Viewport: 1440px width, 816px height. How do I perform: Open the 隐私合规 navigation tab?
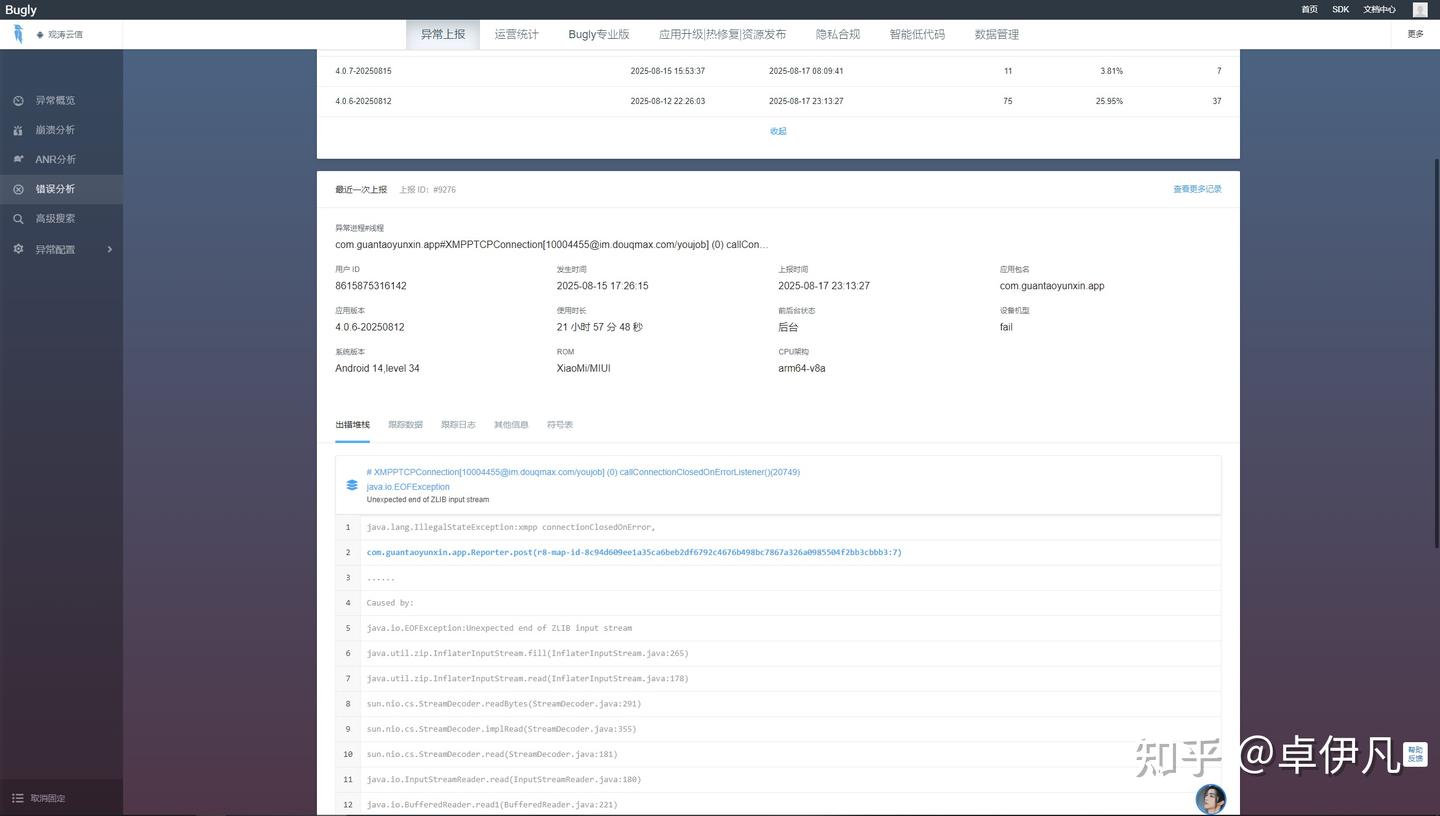[x=838, y=33]
